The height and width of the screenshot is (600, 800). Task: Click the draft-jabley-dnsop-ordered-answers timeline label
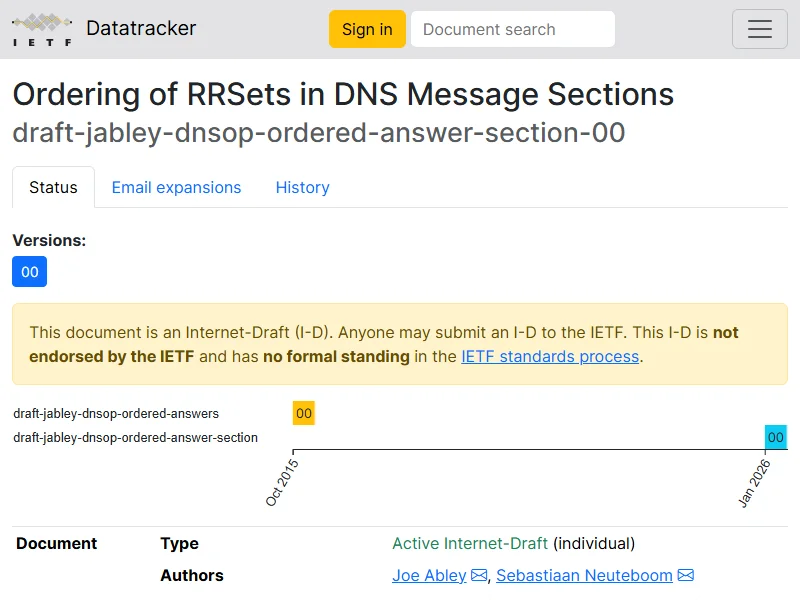coord(116,413)
